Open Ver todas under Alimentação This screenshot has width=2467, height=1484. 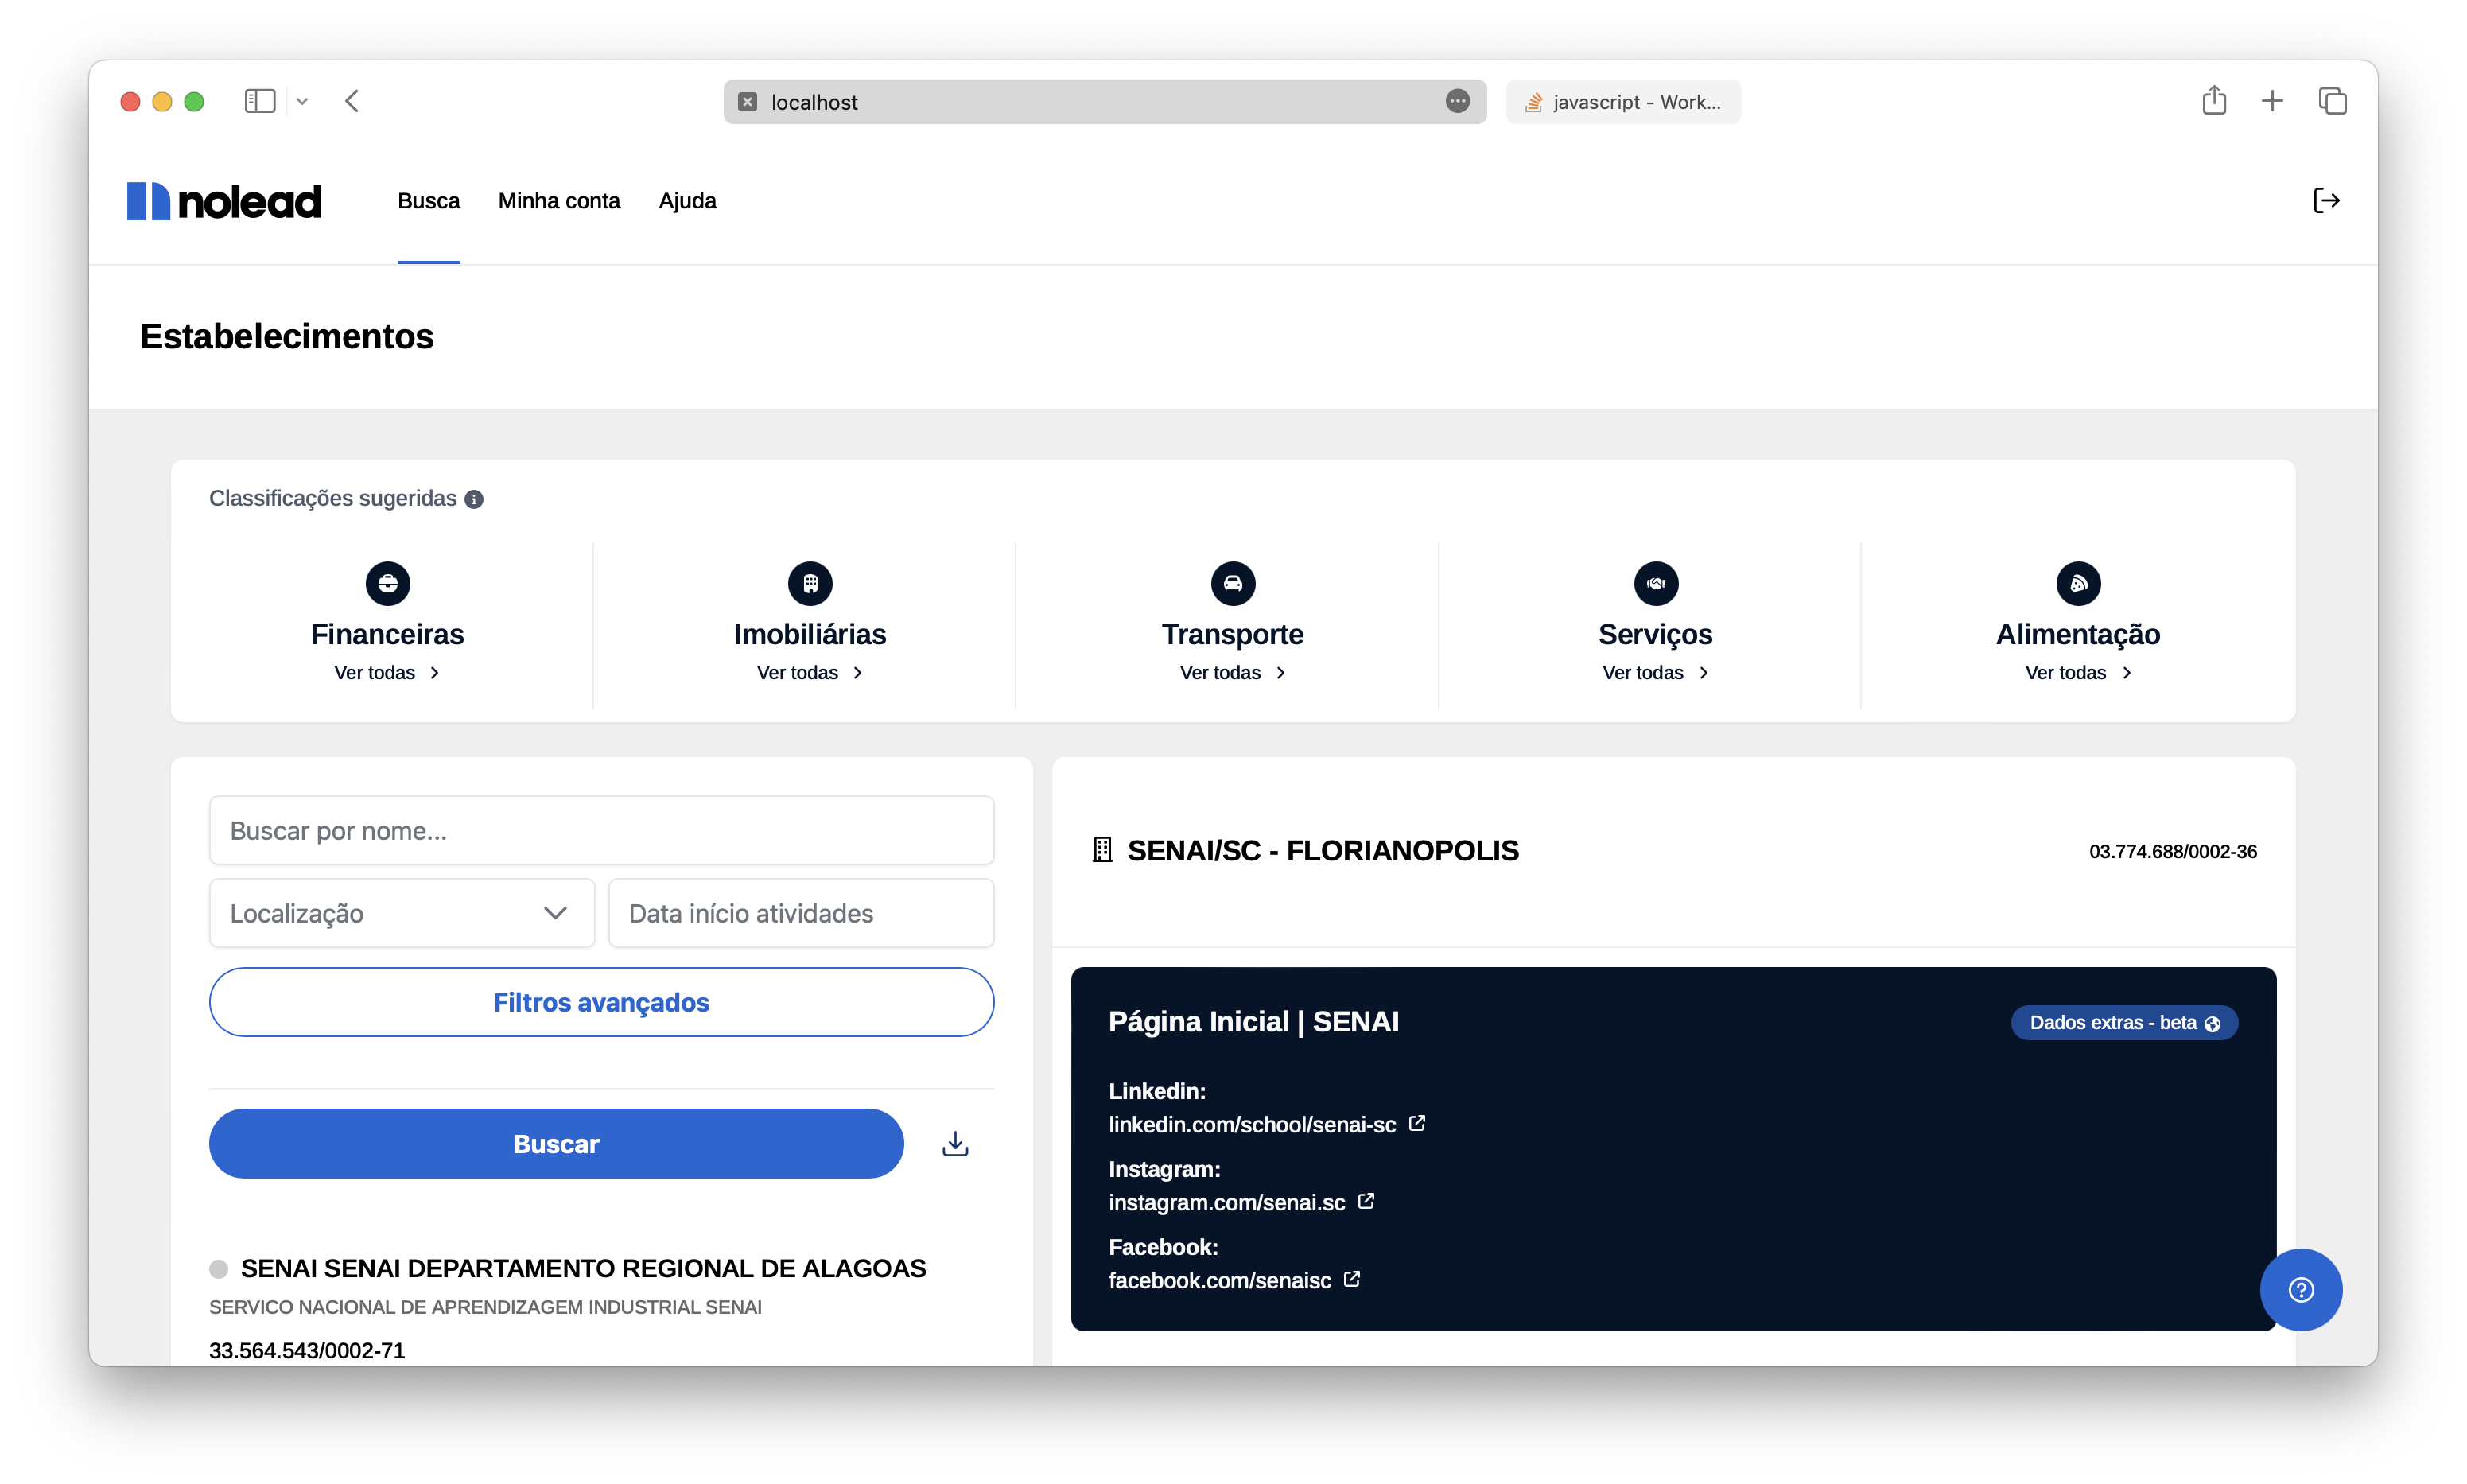point(2078,673)
